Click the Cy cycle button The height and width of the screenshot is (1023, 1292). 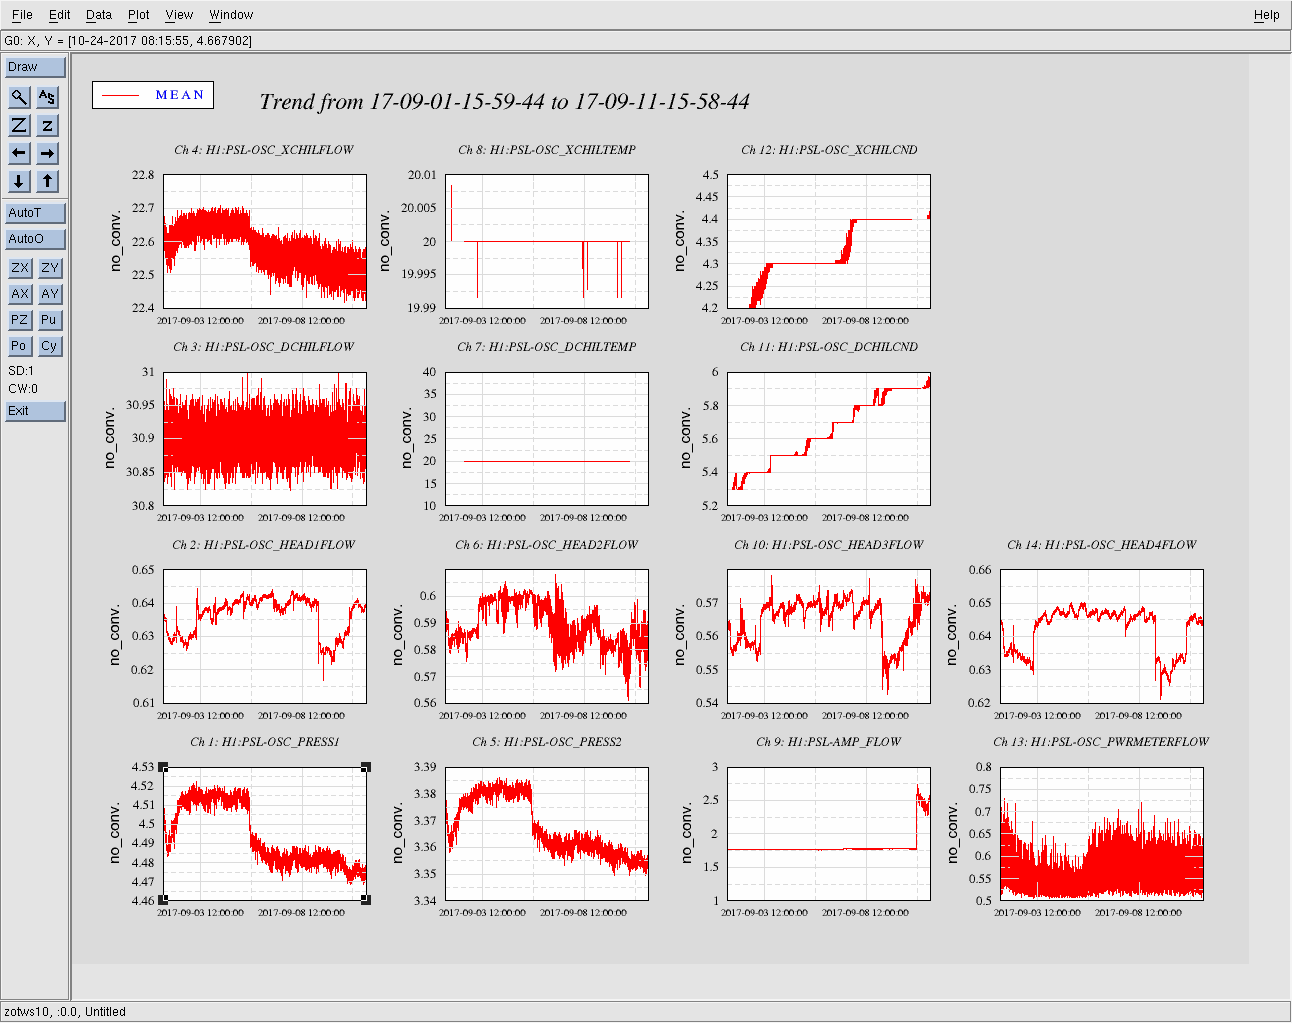[x=50, y=346]
